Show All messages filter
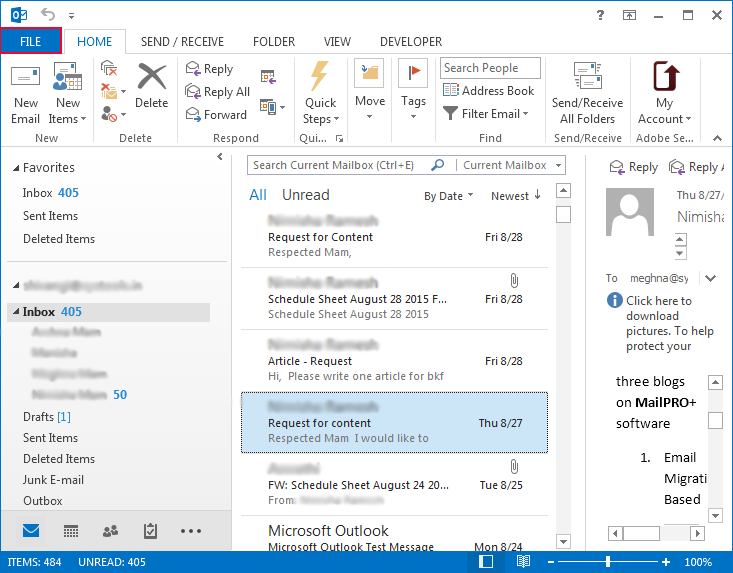 pos(258,195)
